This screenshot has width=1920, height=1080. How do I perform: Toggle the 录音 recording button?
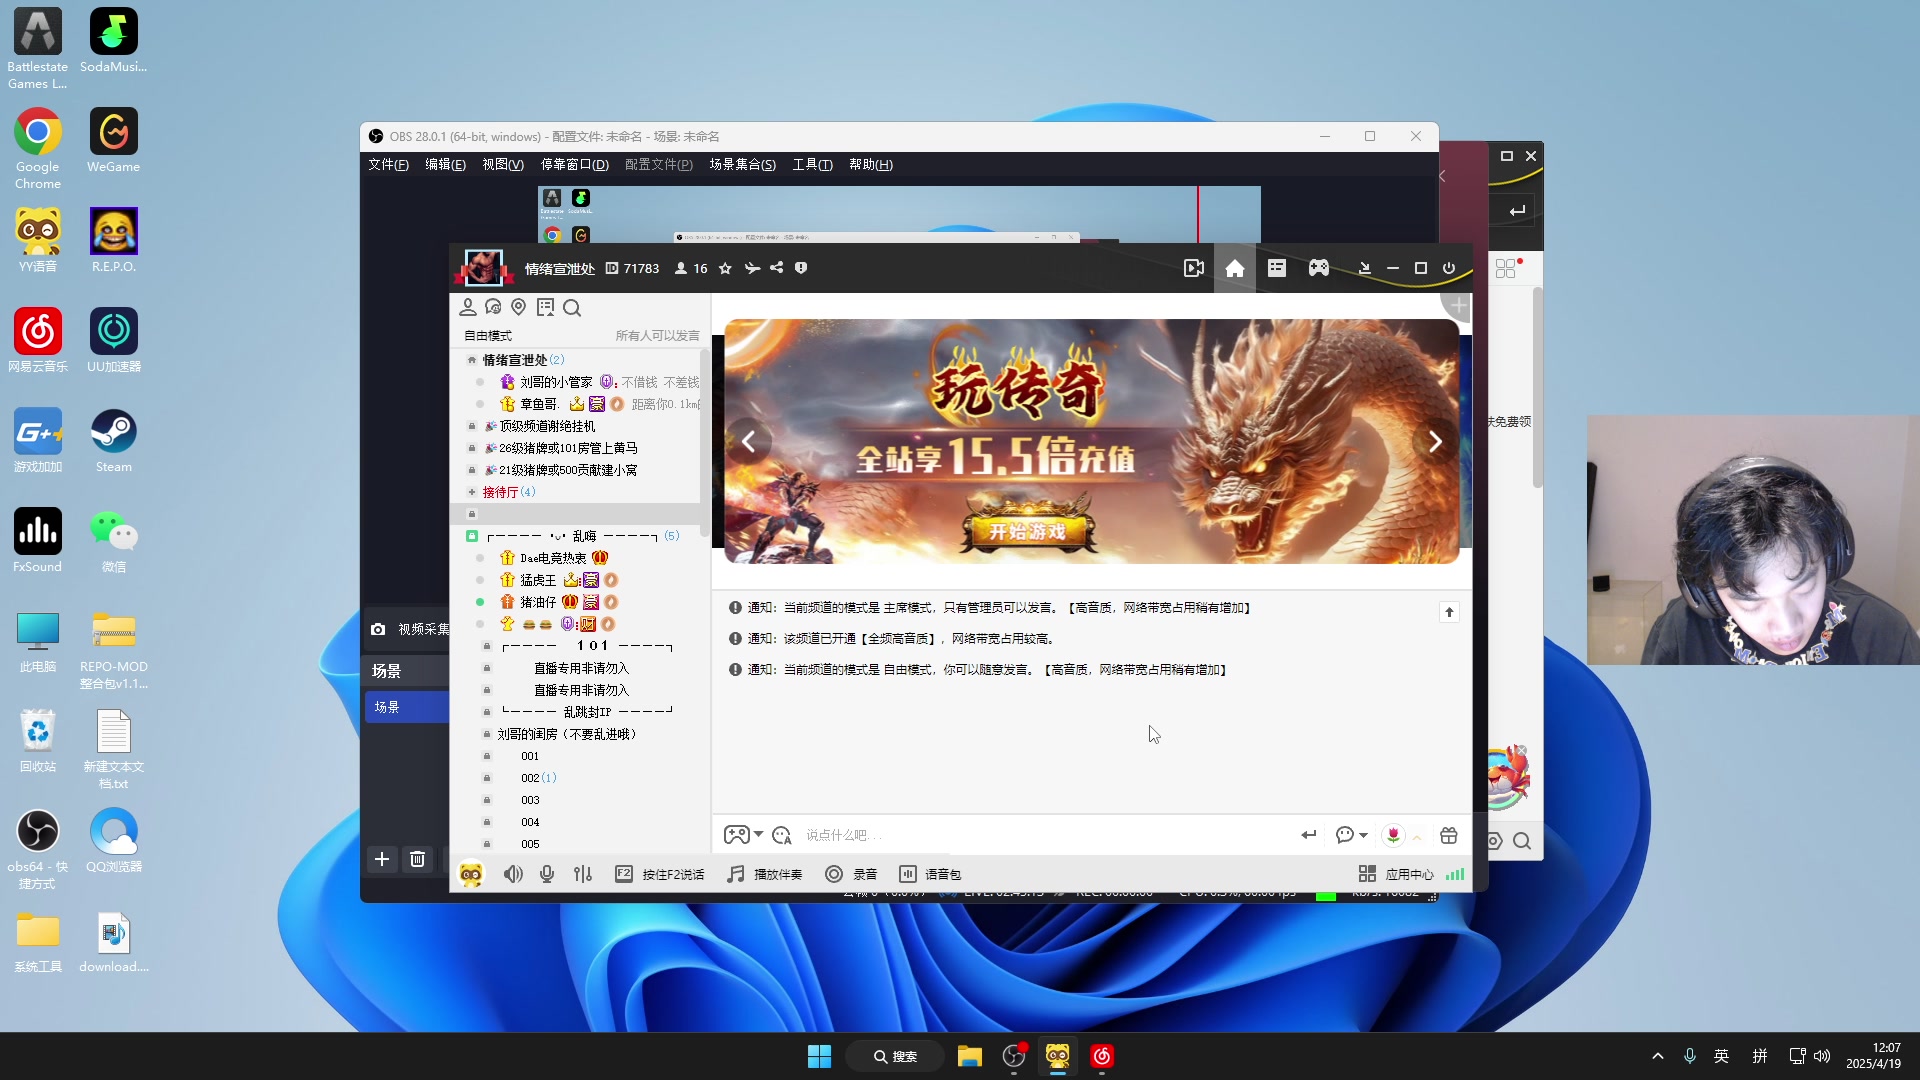point(851,874)
